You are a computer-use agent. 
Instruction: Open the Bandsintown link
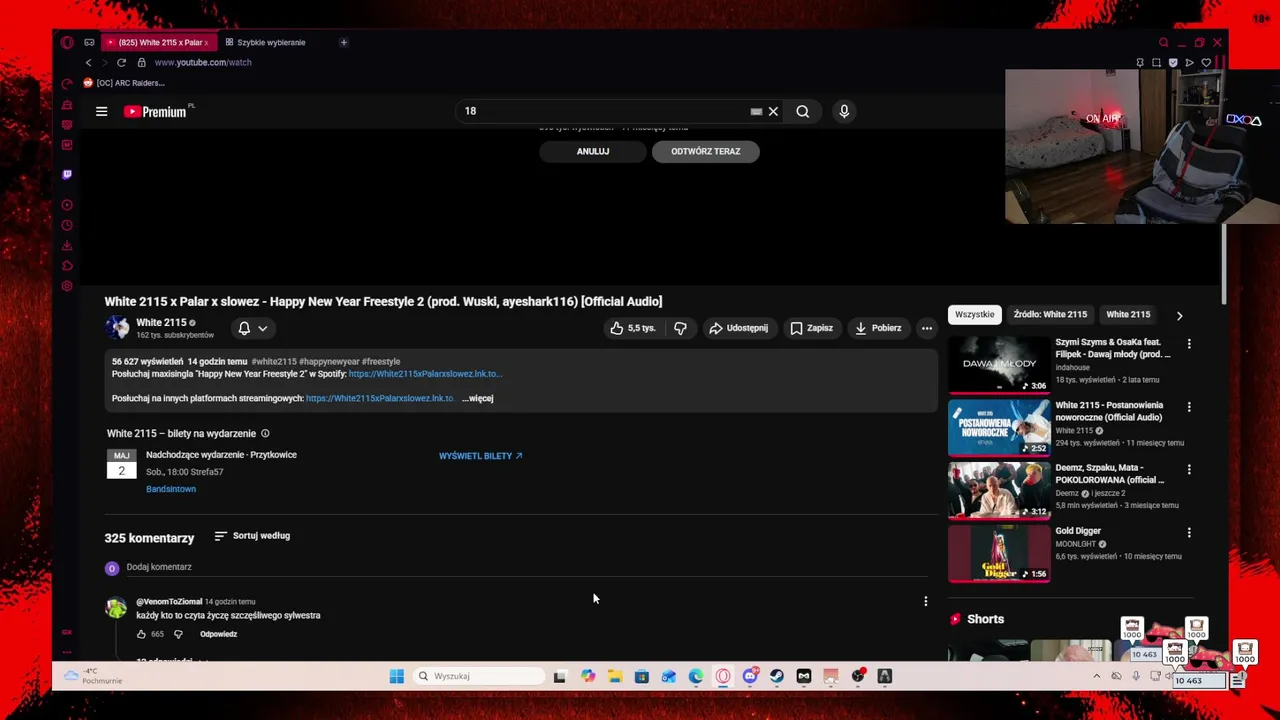(x=171, y=489)
